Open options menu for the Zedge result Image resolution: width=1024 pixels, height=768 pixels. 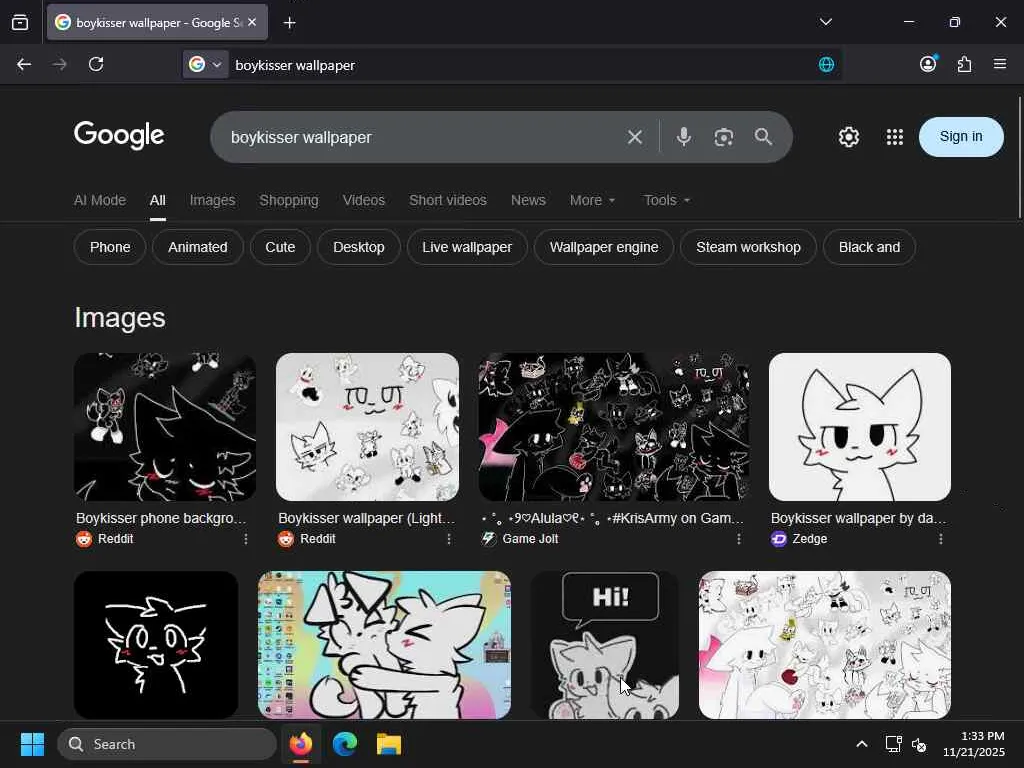pyautogui.click(x=940, y=539)
